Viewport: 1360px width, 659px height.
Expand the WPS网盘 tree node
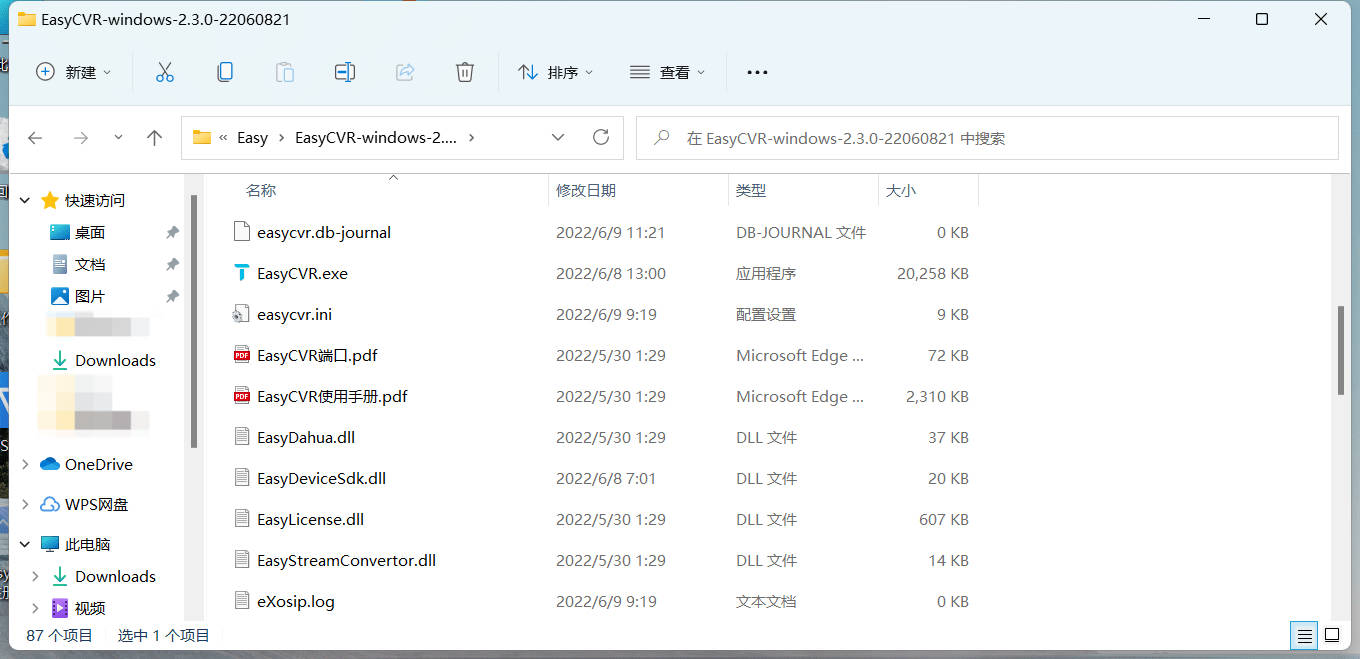coord(26,504)
